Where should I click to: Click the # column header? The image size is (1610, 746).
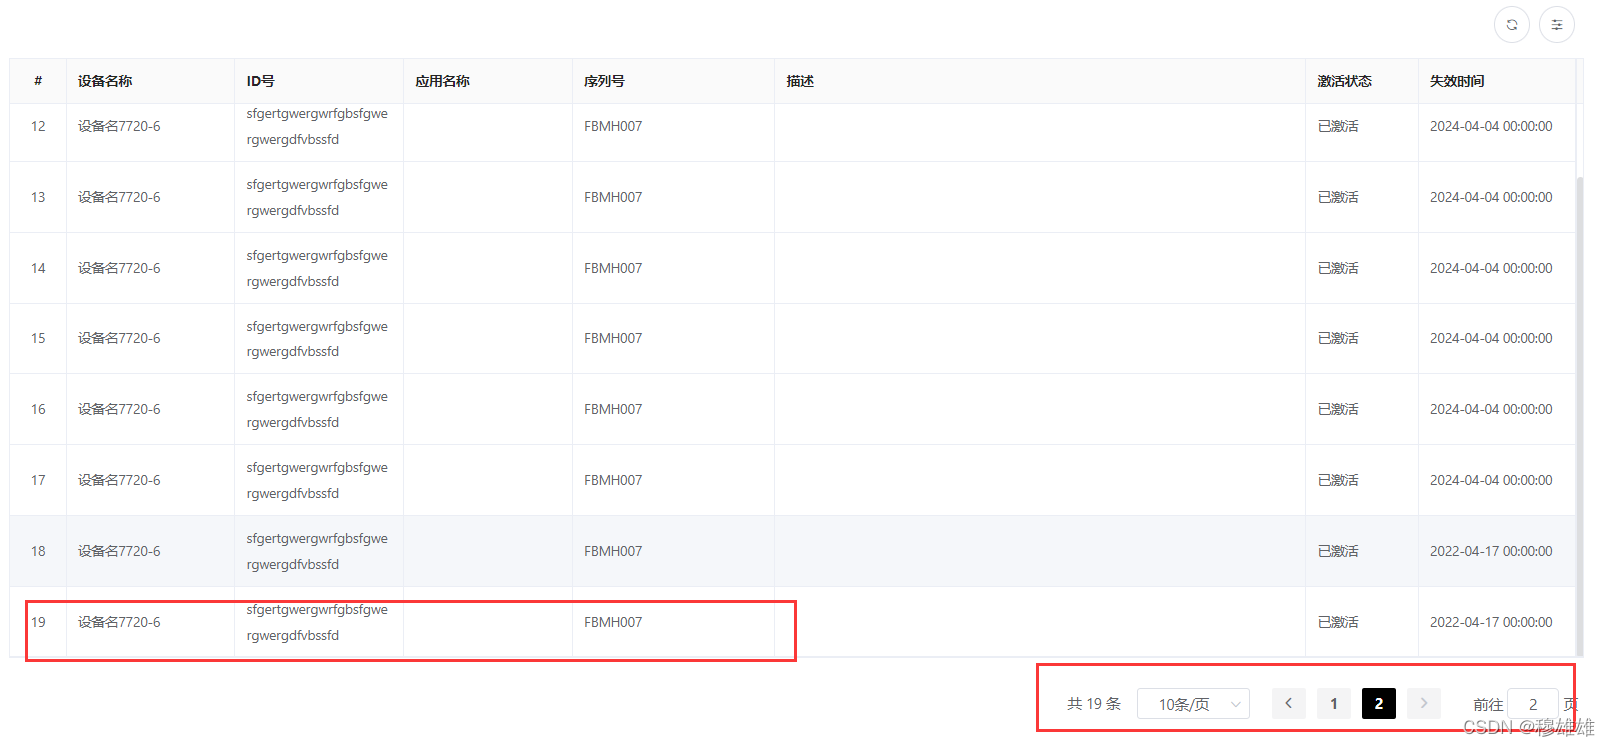38,81
